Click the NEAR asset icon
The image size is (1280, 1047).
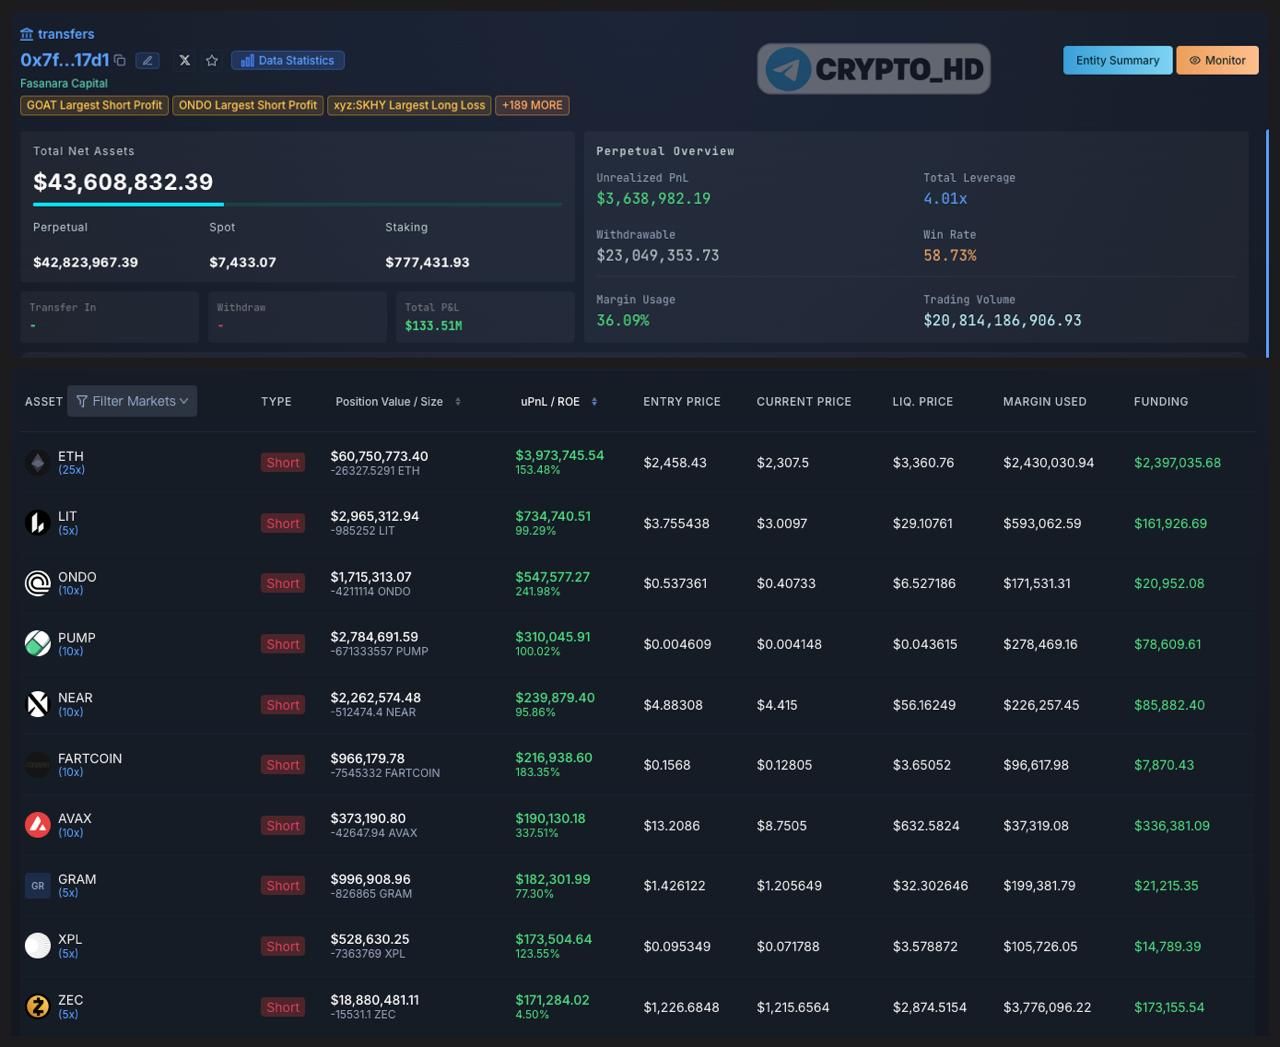37,704
